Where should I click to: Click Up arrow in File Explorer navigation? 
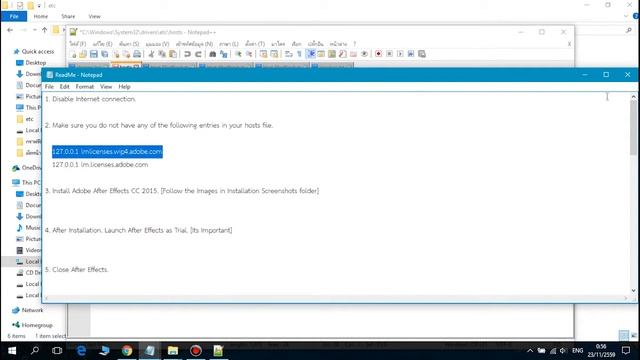(x=44, y=30)
